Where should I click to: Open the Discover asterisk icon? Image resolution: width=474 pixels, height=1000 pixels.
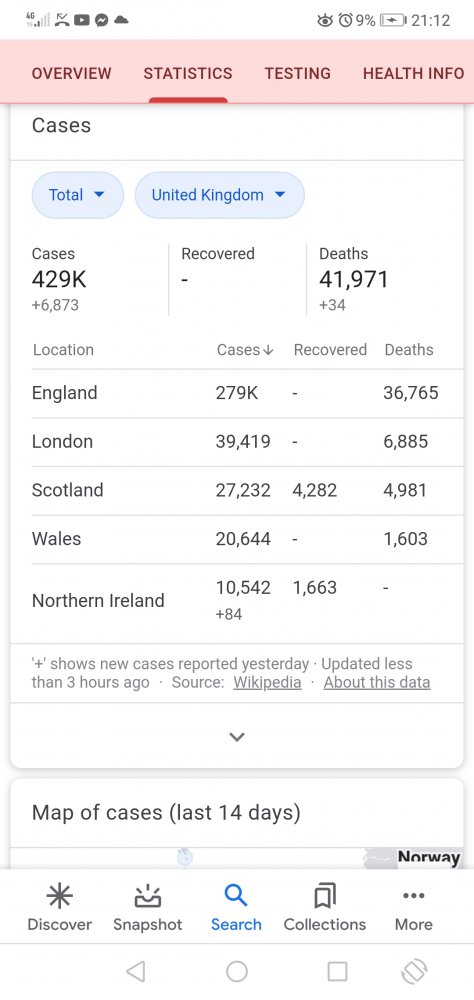point(59,896)
